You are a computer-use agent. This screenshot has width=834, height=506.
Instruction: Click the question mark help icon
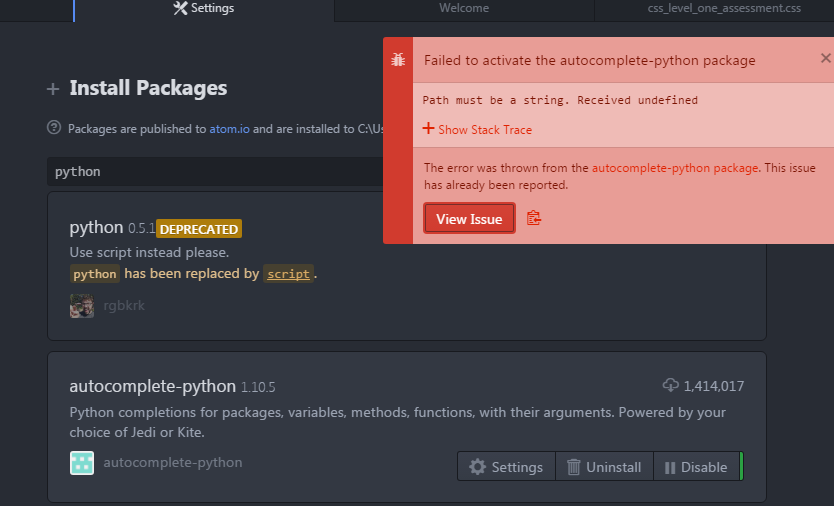click(54, 128)
